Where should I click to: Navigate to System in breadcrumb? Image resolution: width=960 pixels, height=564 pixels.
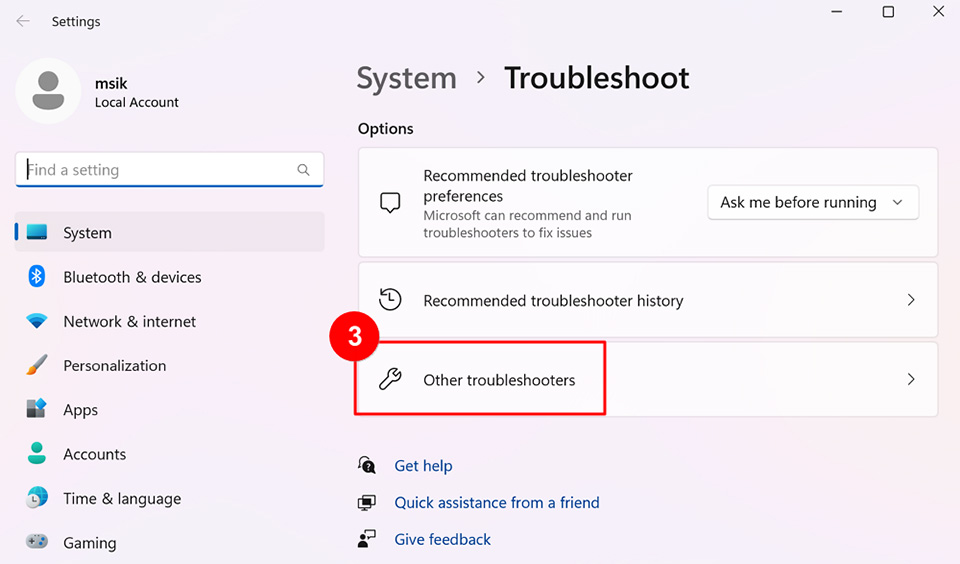[x=407, y=78]
